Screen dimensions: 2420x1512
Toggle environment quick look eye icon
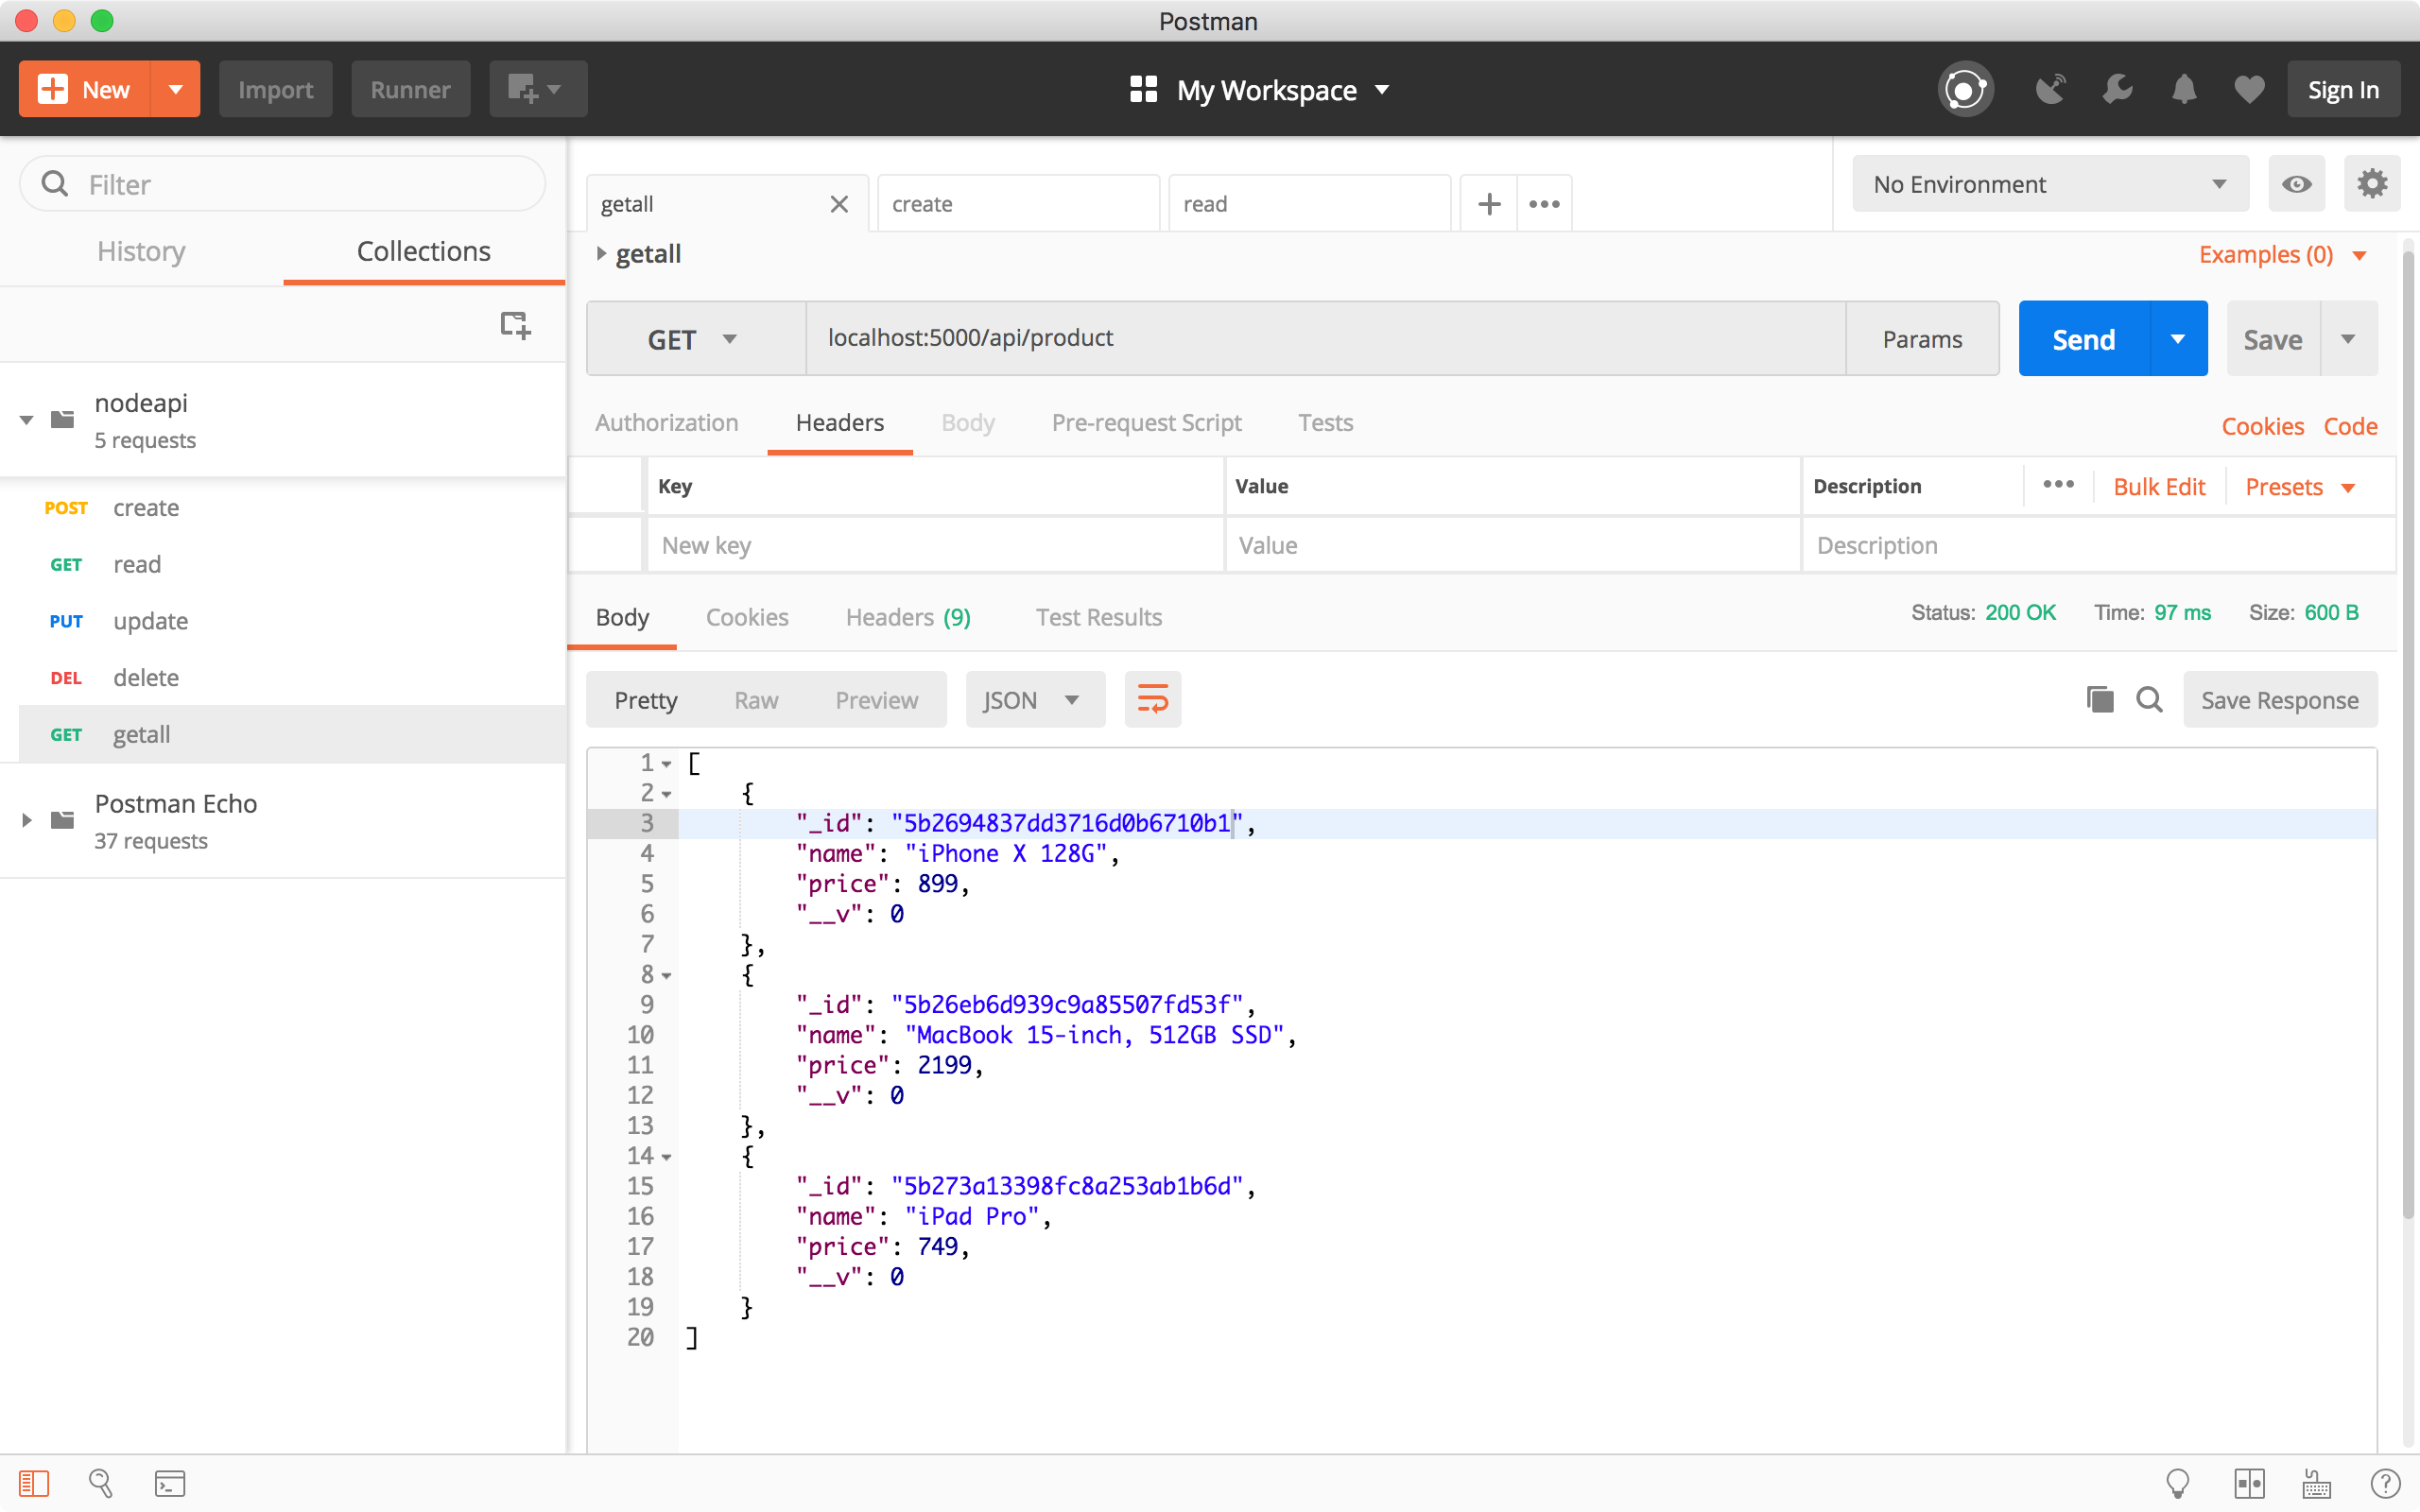2296,184
